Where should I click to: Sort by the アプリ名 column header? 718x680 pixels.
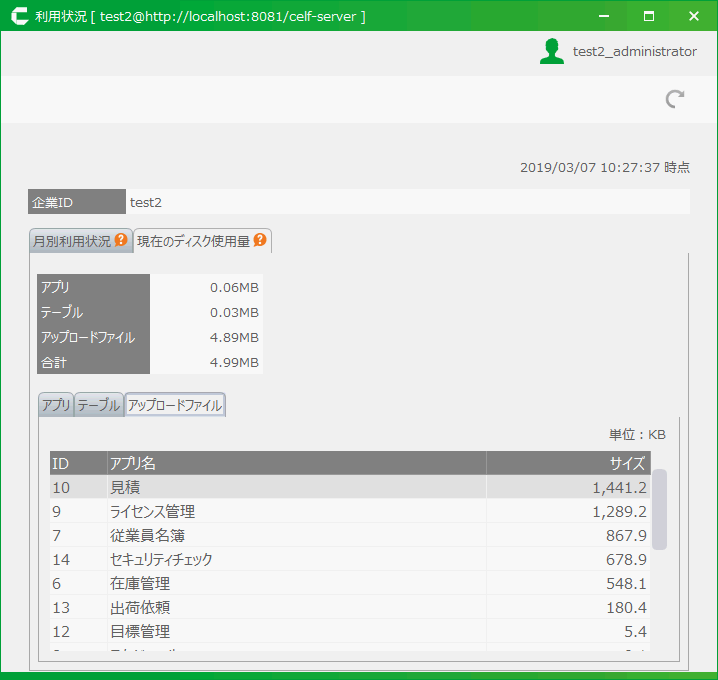point(296,463)
